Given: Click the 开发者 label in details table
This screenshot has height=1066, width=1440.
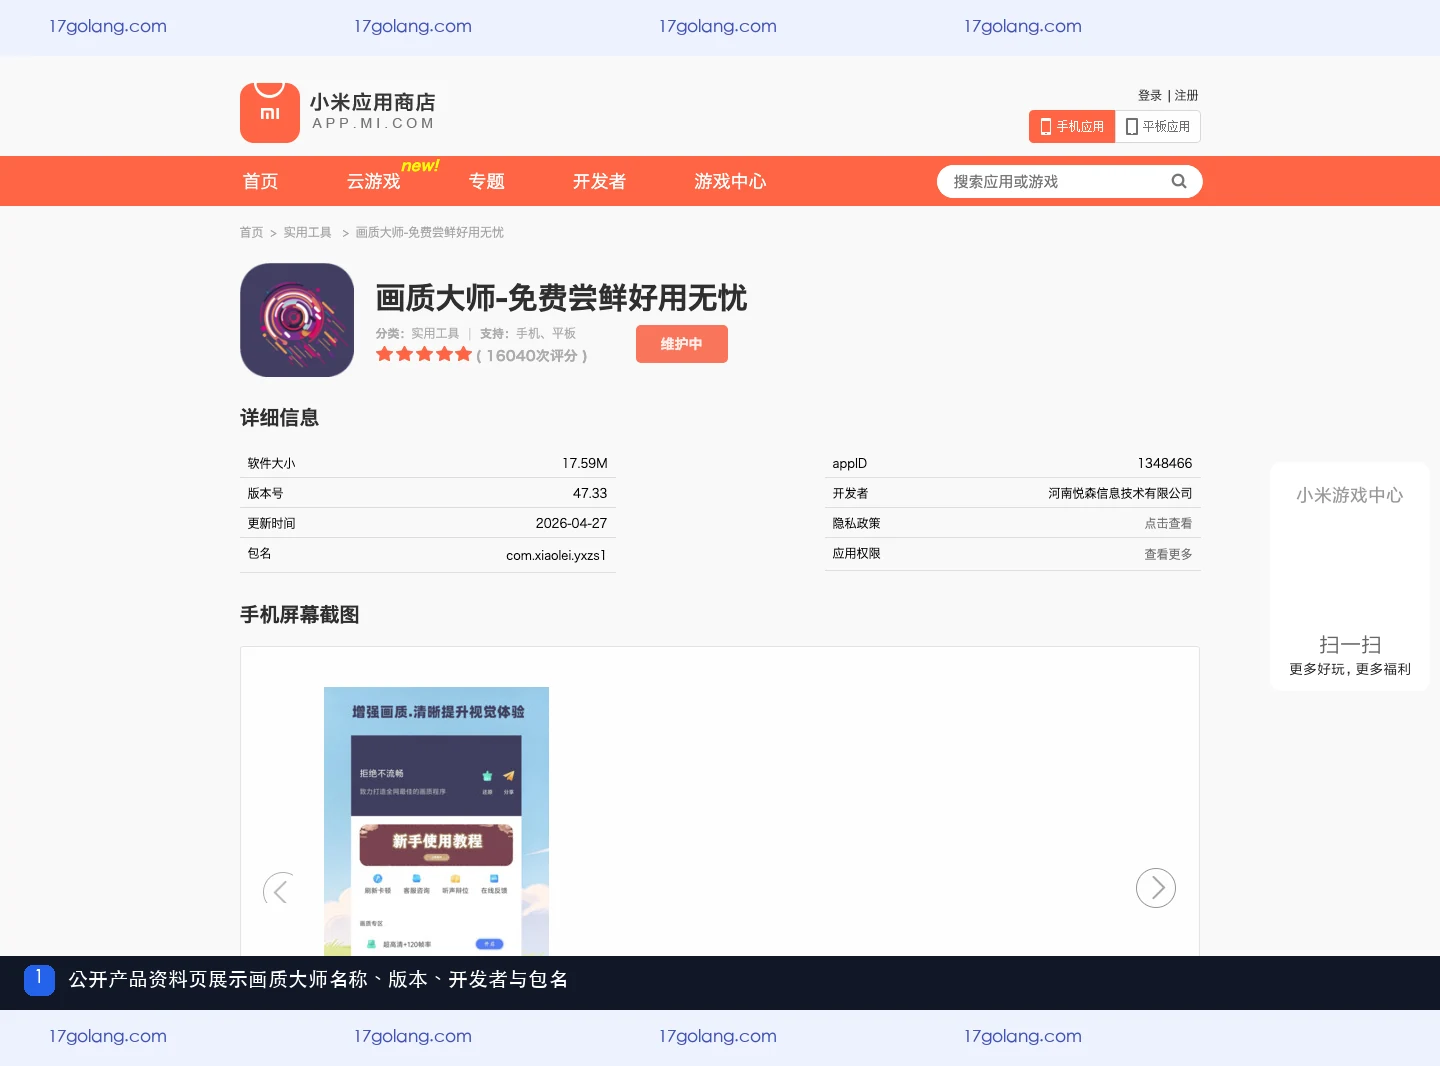Looking at the screenshot, I should tap(850, 493).
